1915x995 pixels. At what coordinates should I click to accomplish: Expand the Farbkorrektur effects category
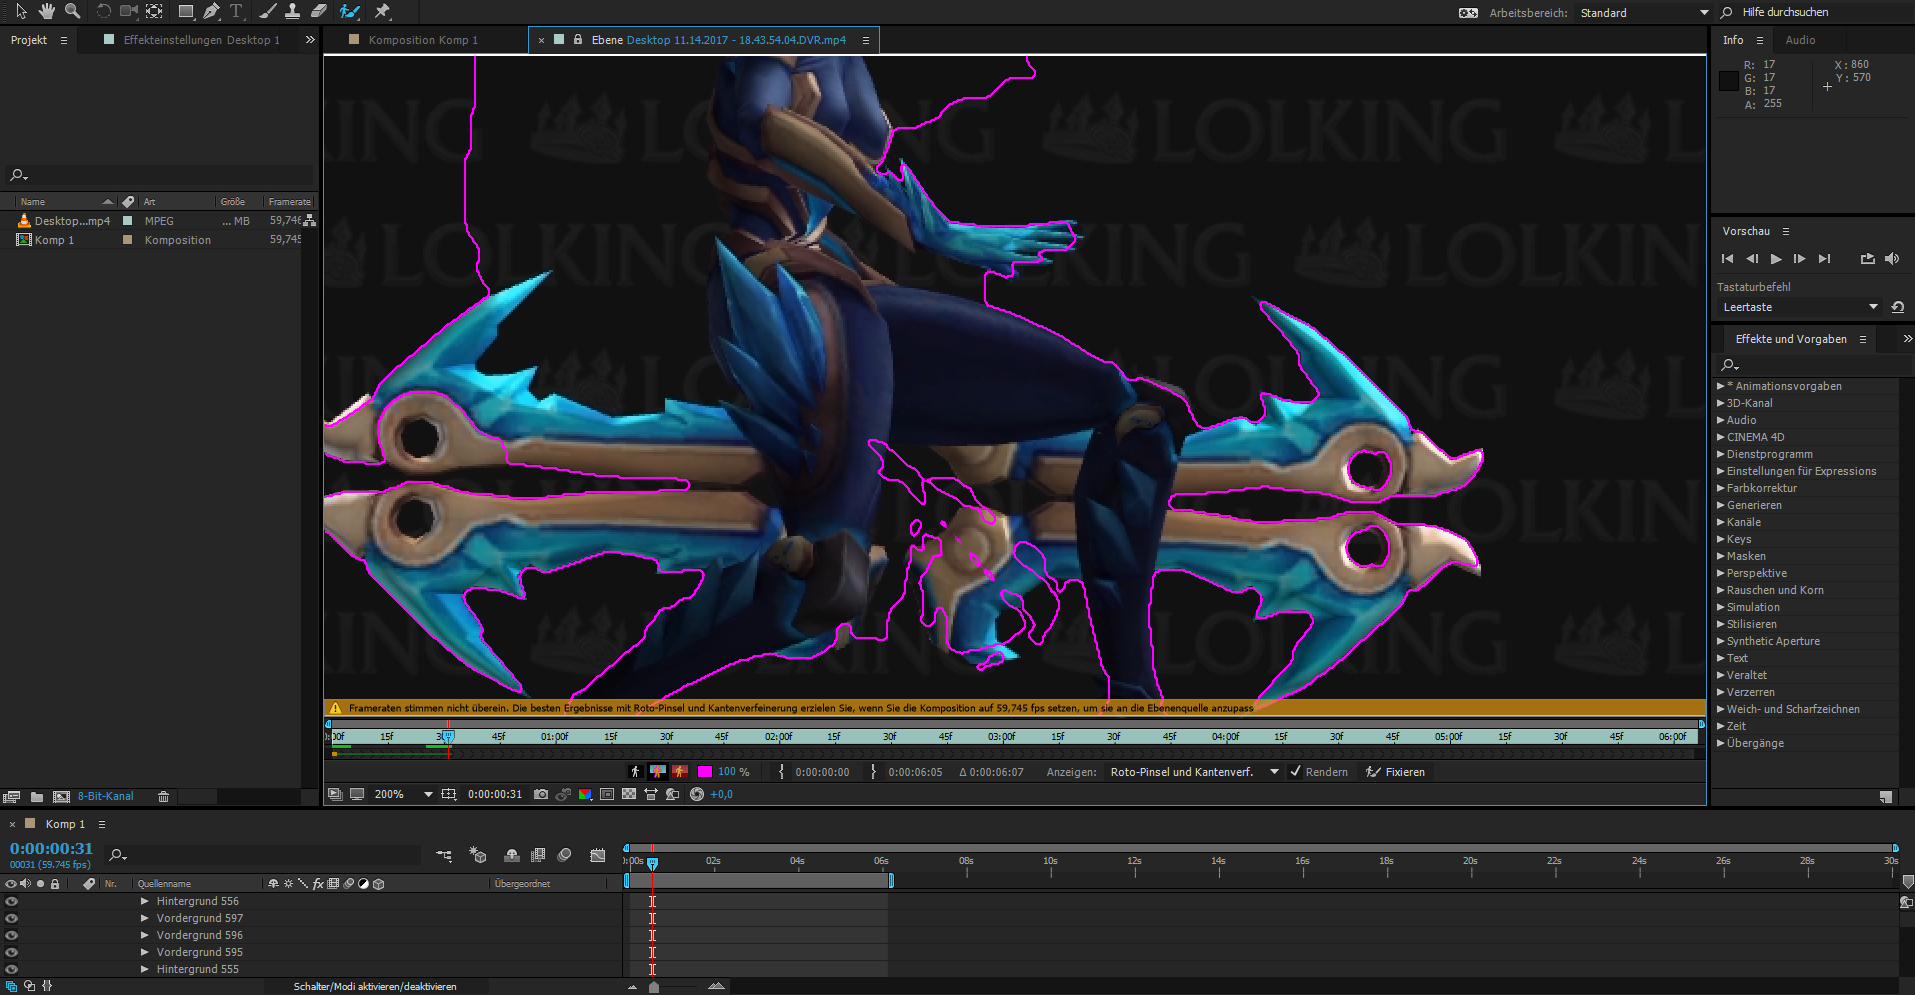1721,488
